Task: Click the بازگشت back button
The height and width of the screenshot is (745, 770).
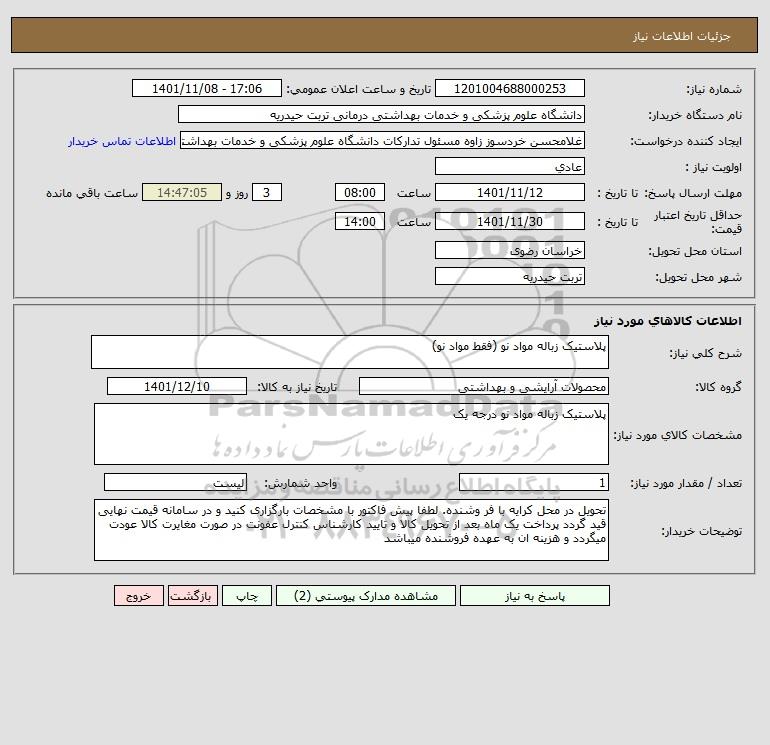Action: pyautogui.click(x=192, y=596)
